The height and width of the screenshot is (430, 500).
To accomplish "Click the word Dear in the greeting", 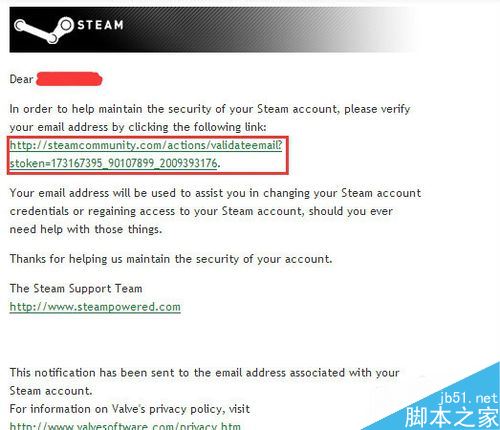I will 21,79.
